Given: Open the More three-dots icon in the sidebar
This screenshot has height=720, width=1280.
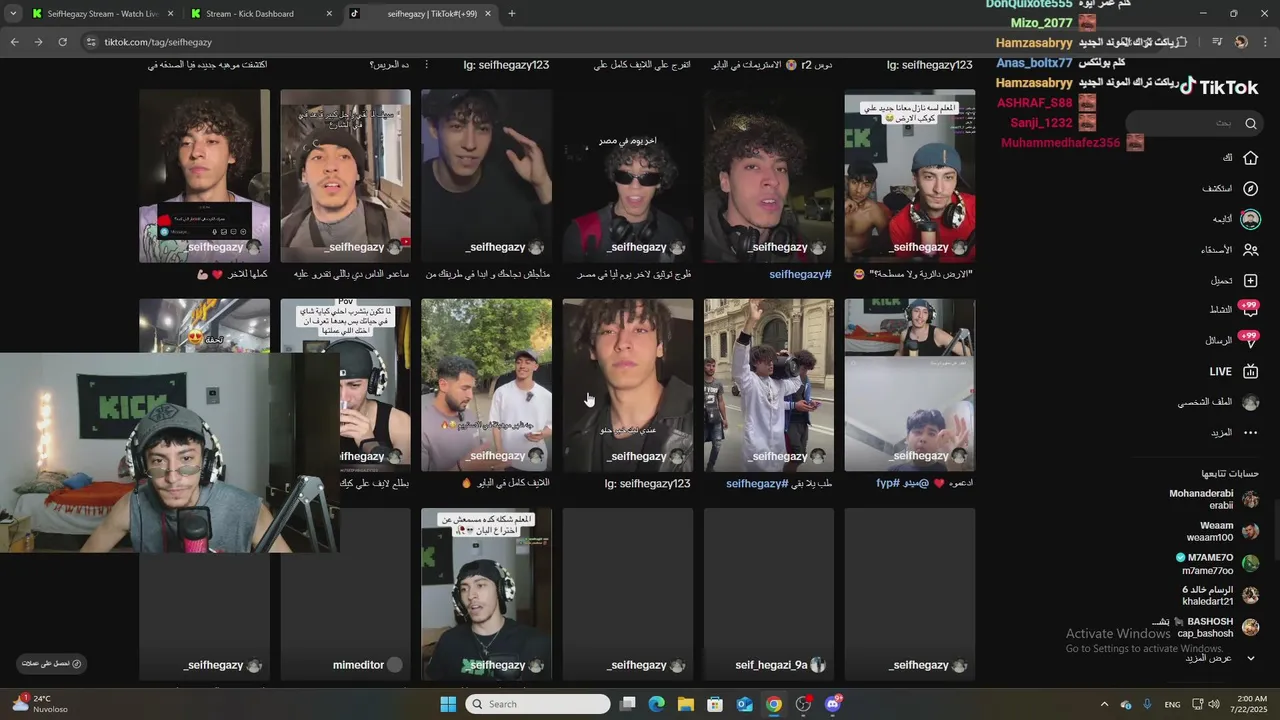Looking at the screenshot, I should (1250, 433).
